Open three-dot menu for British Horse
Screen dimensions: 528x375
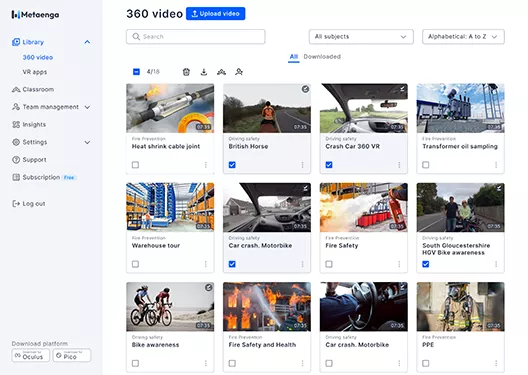302,165
